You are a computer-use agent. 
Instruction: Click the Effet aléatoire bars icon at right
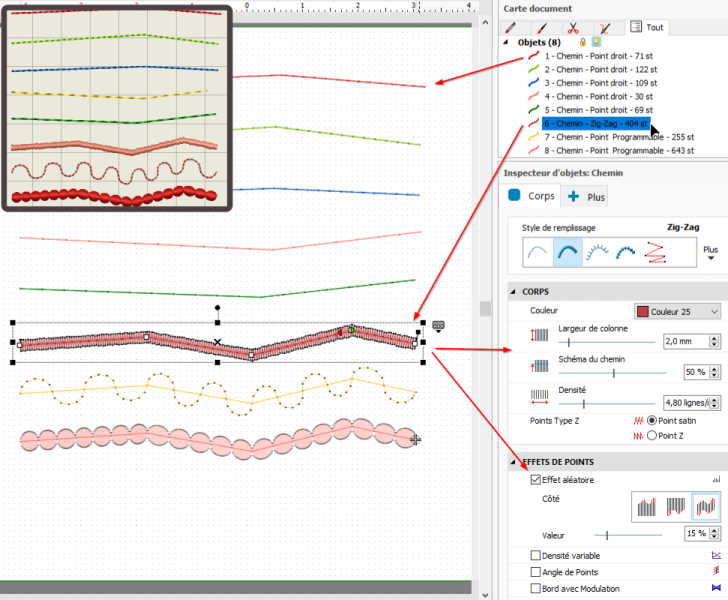click(x=716, y=479)
